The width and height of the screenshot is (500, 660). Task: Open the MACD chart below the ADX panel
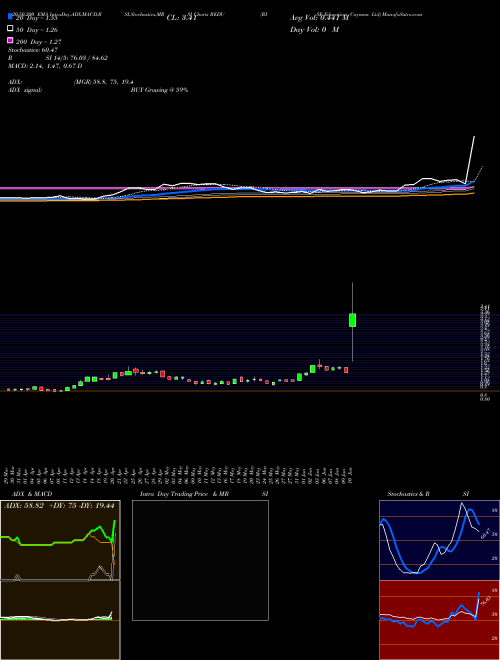[60, 620]
